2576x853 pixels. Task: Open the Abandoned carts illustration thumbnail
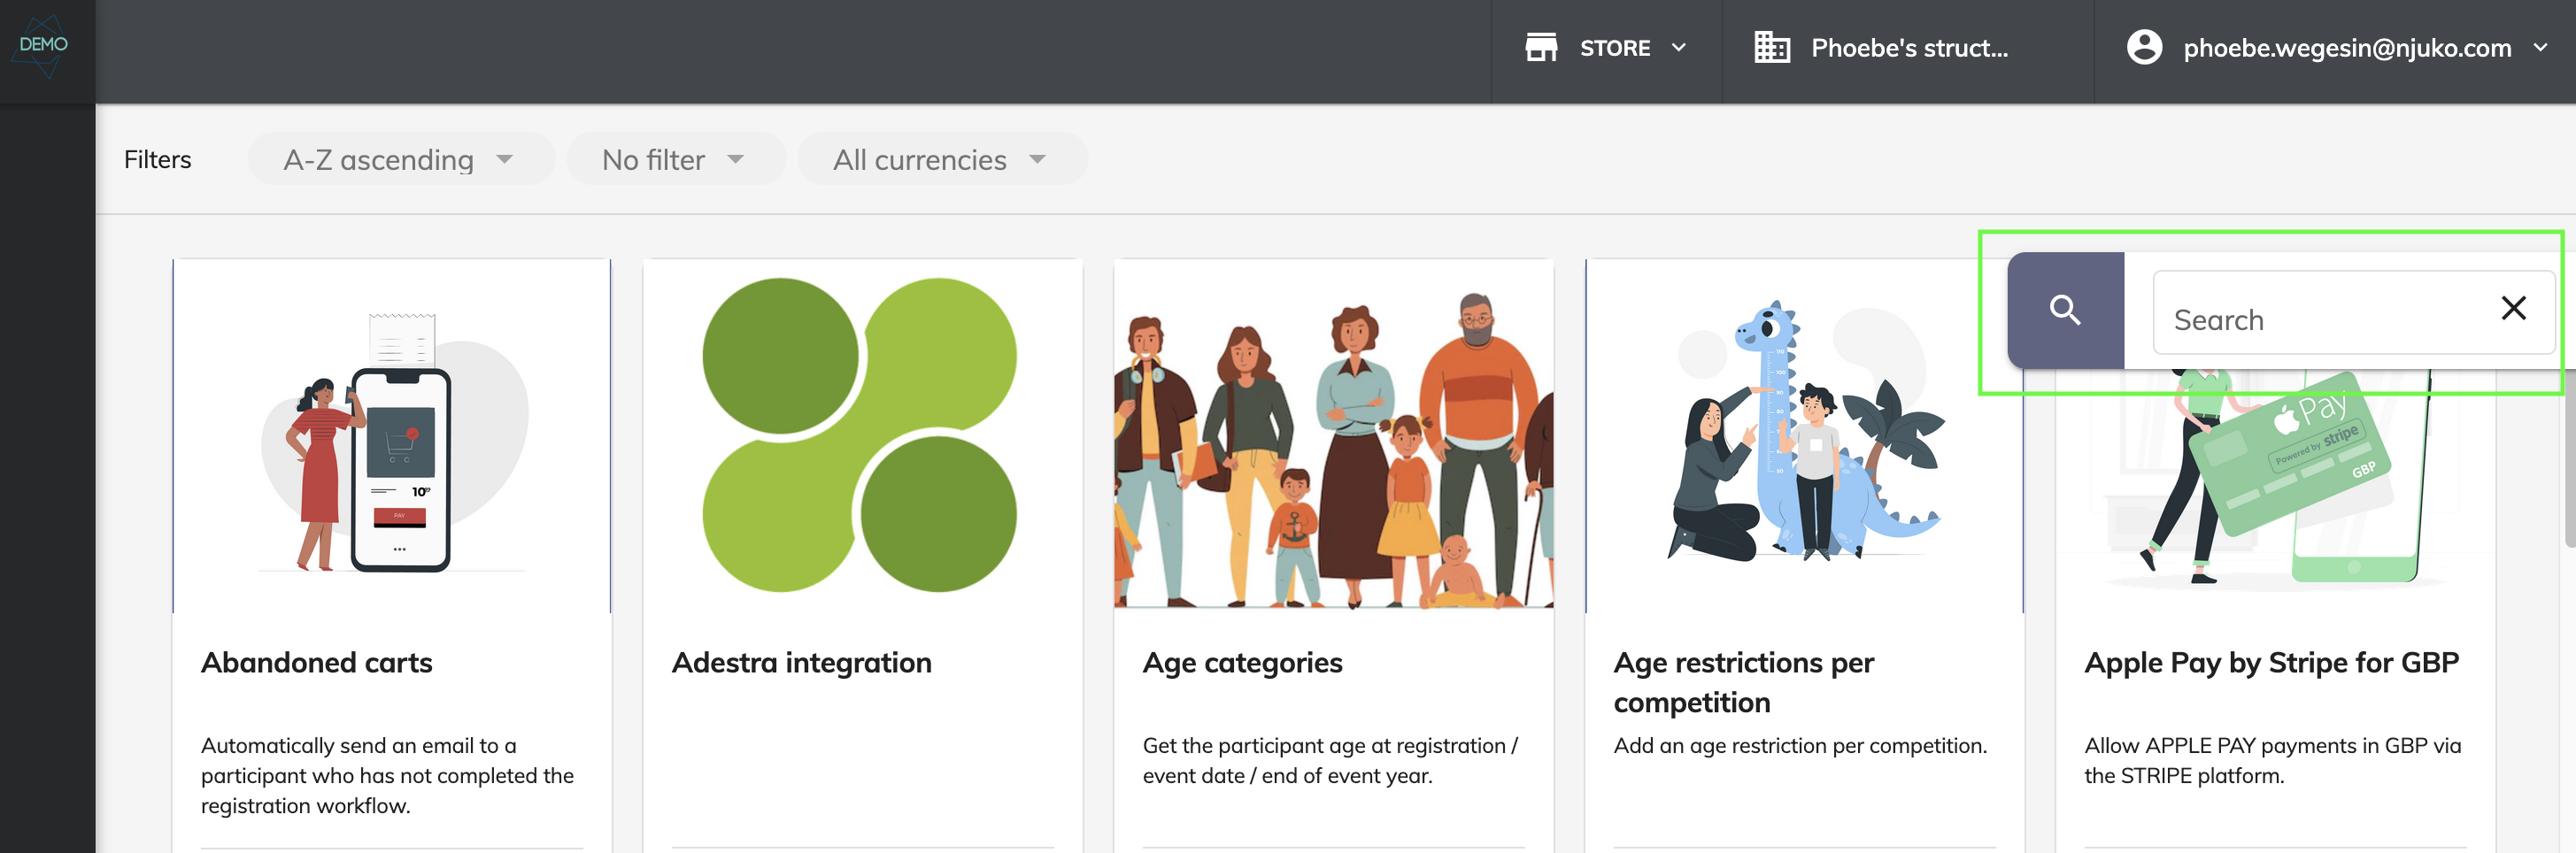point(392,437)
